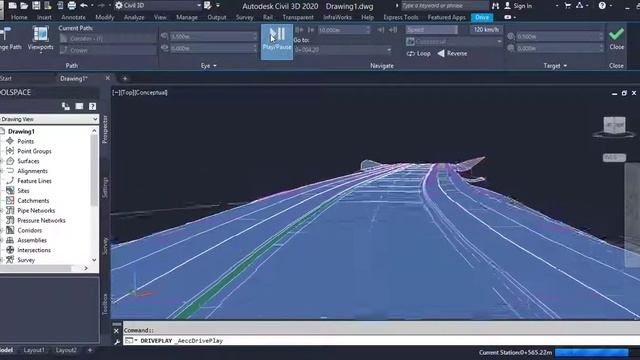
Task: Select Point Groups in Prospector tree
Action: [x=34, y=151]
